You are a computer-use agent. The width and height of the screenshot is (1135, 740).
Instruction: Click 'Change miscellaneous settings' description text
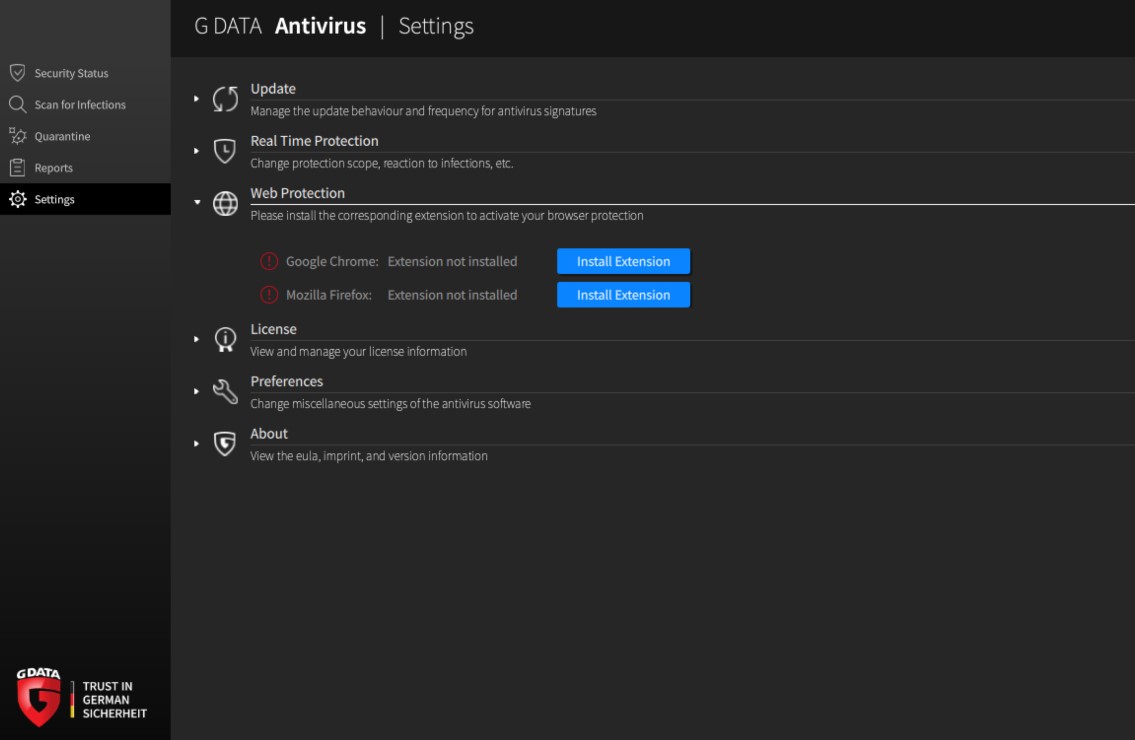point(390,403)
